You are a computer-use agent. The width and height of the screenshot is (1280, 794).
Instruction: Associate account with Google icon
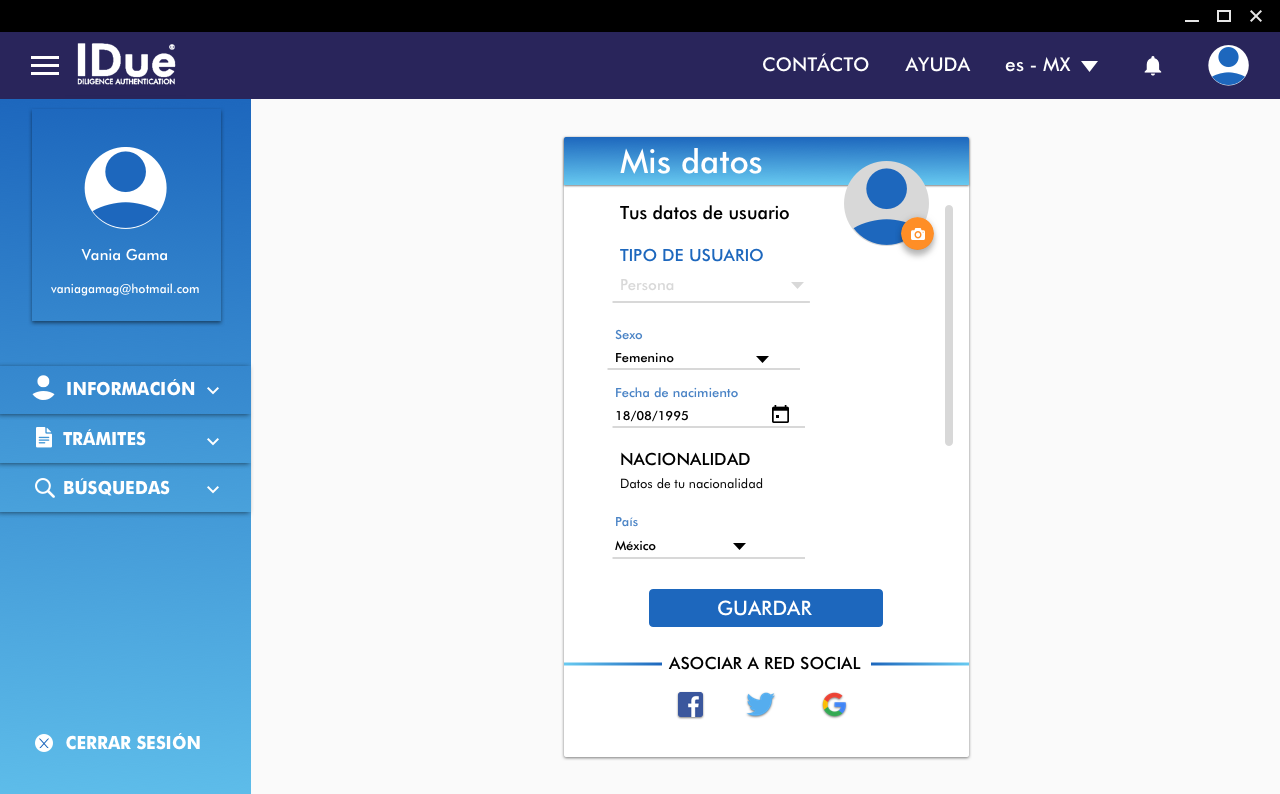point(834,705)
